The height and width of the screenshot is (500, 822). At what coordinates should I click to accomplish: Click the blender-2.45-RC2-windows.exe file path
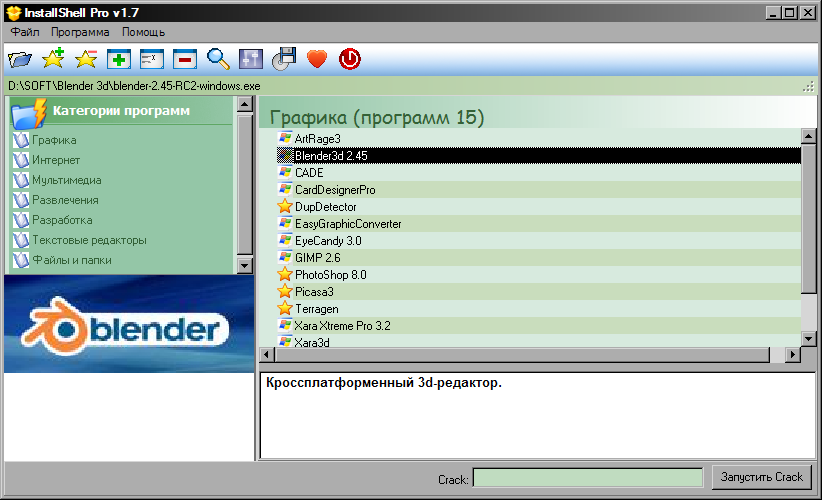134,86
